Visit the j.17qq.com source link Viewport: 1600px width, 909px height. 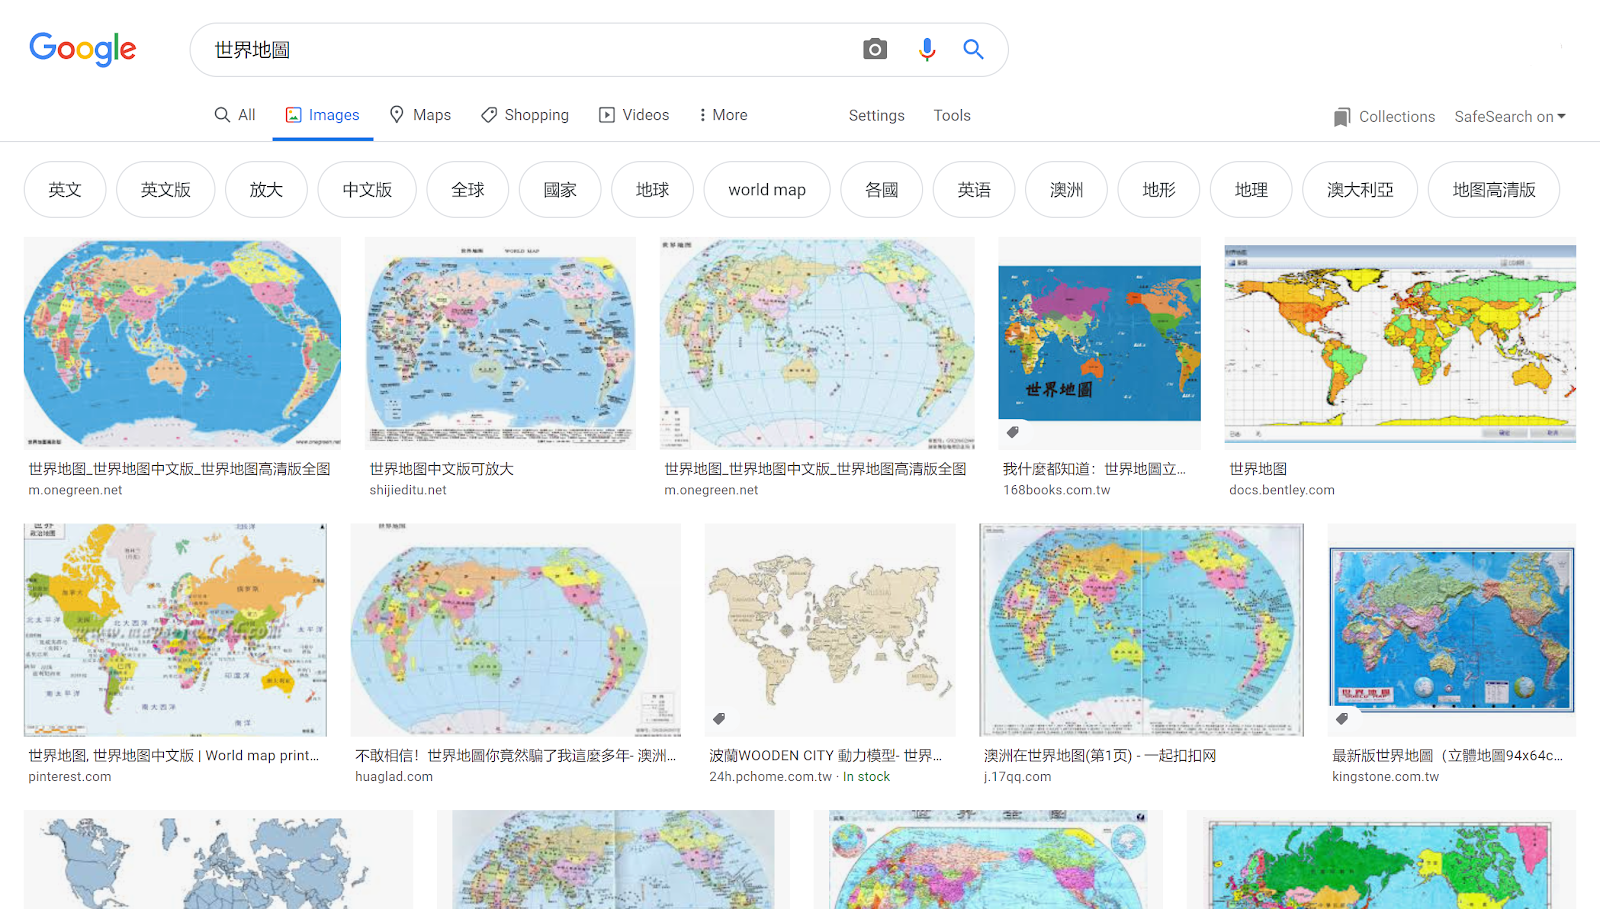click(x=1018, y=777)
